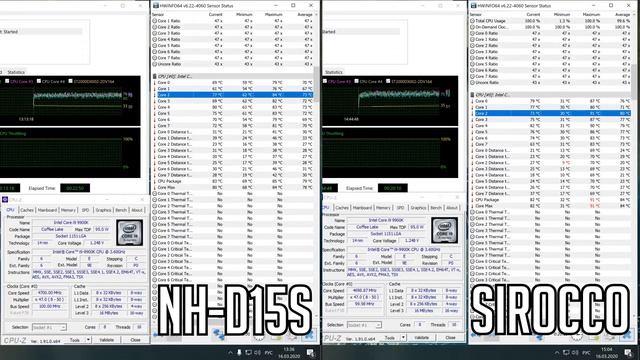This screenshot has height=360, width=640.
Task: Click the Core 0 Critical Te... row icon, left HWiNFO
Action: 155,243
